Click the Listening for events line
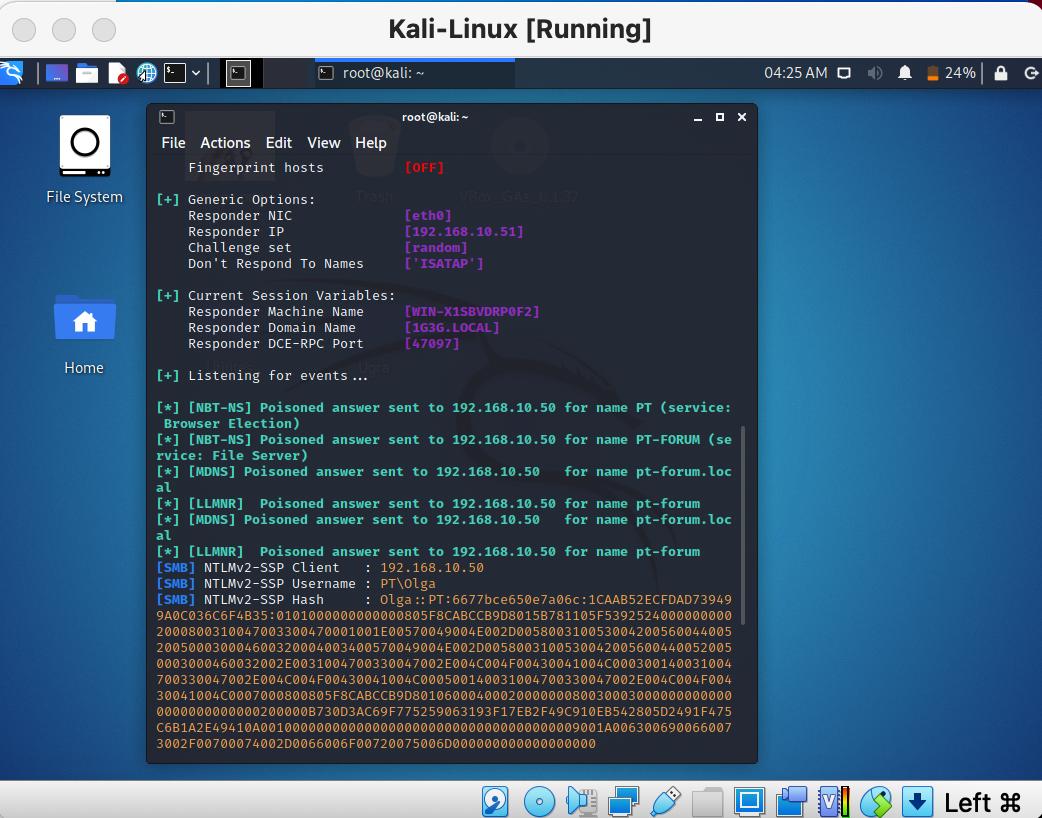Viewport: 1042px width, 818px height. (262, 375)
